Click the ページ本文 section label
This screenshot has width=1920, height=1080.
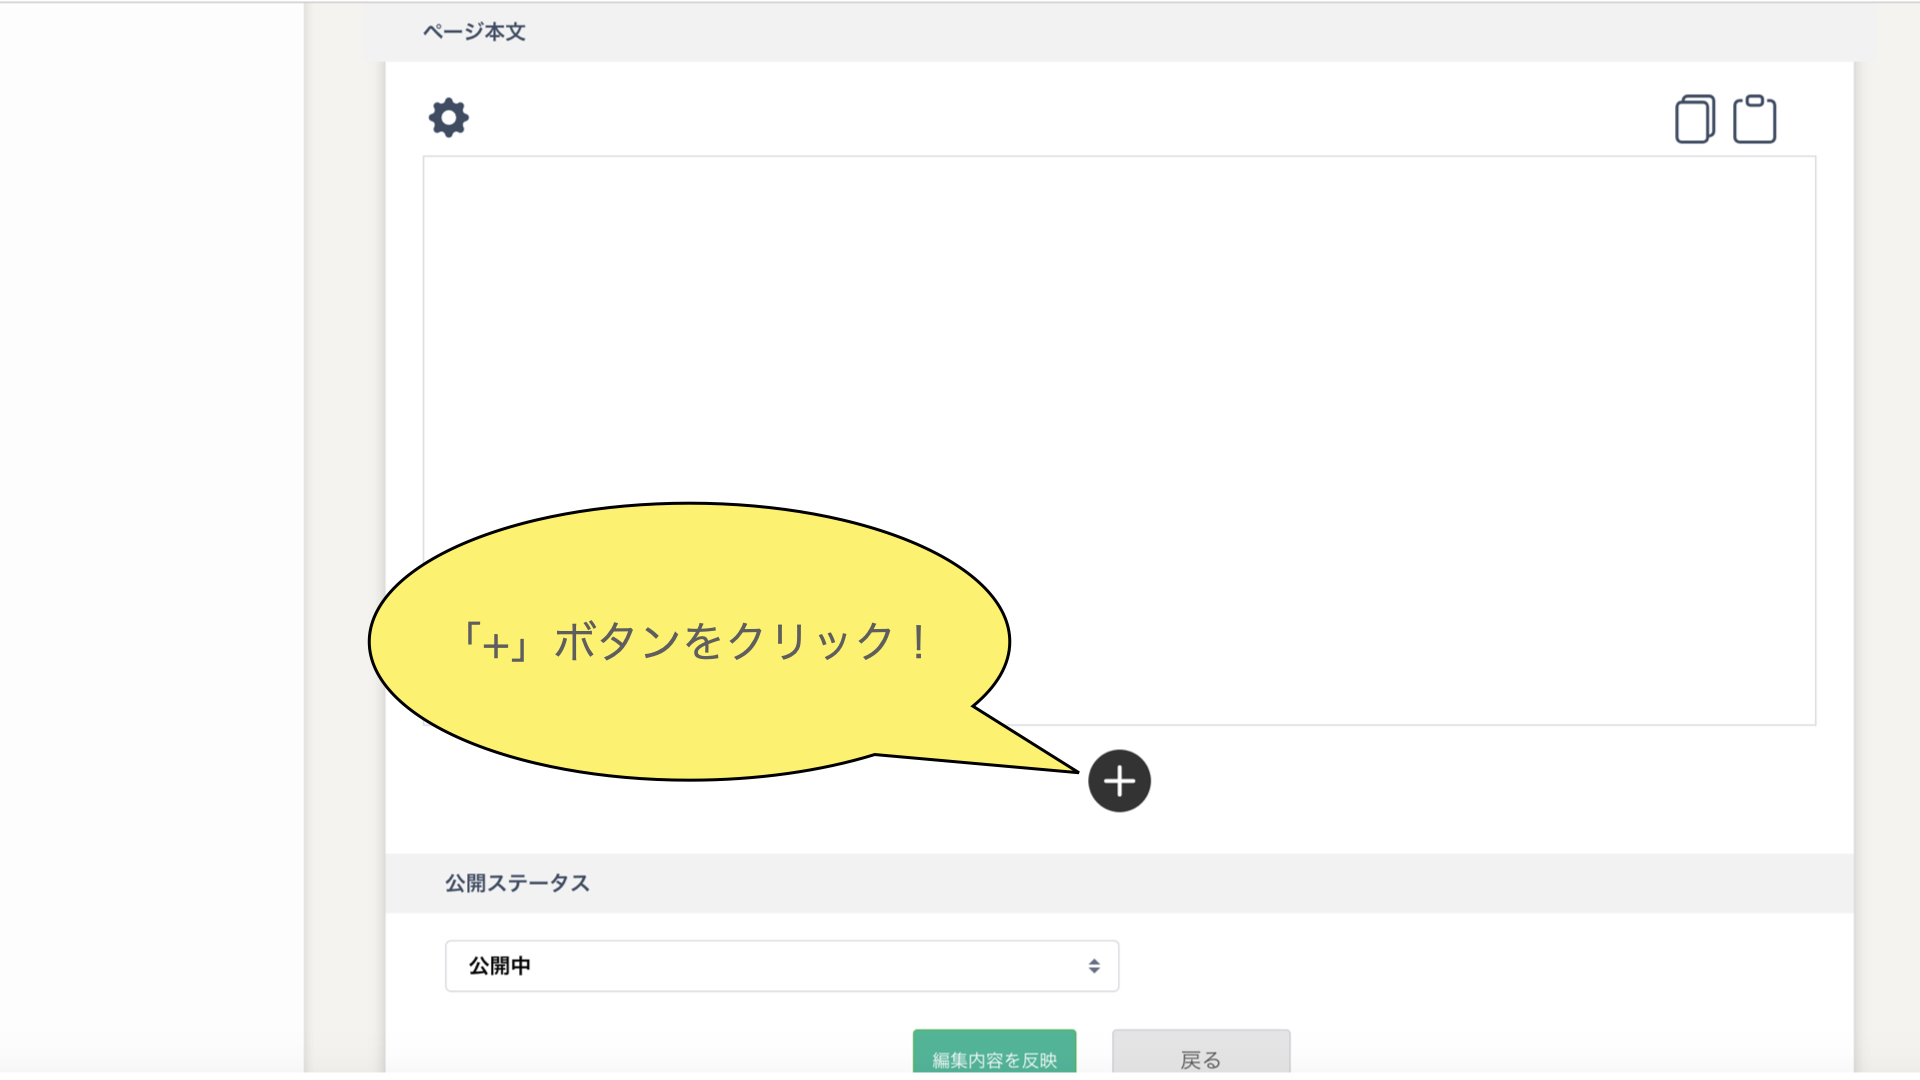tap(474, 32)
